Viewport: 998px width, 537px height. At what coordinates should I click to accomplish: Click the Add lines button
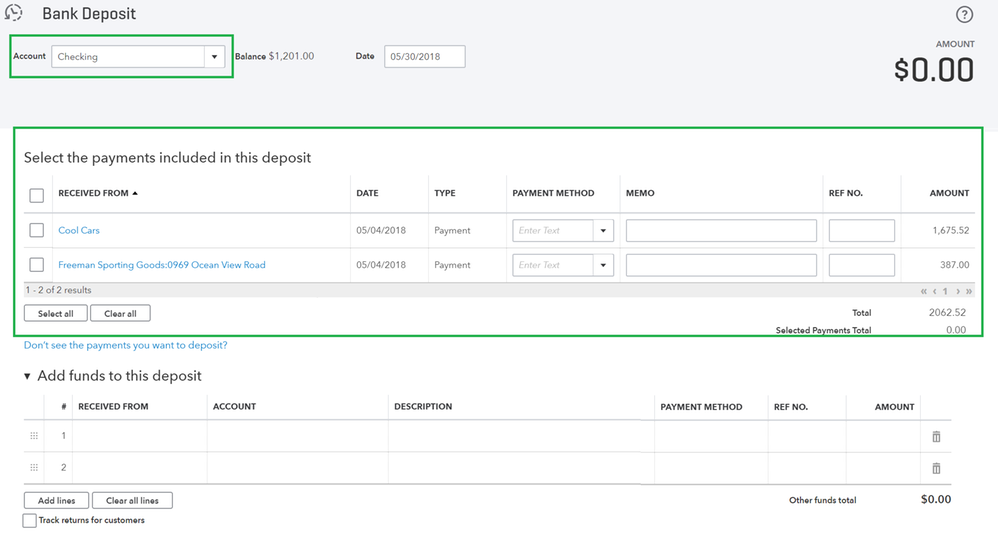[56, 500]
